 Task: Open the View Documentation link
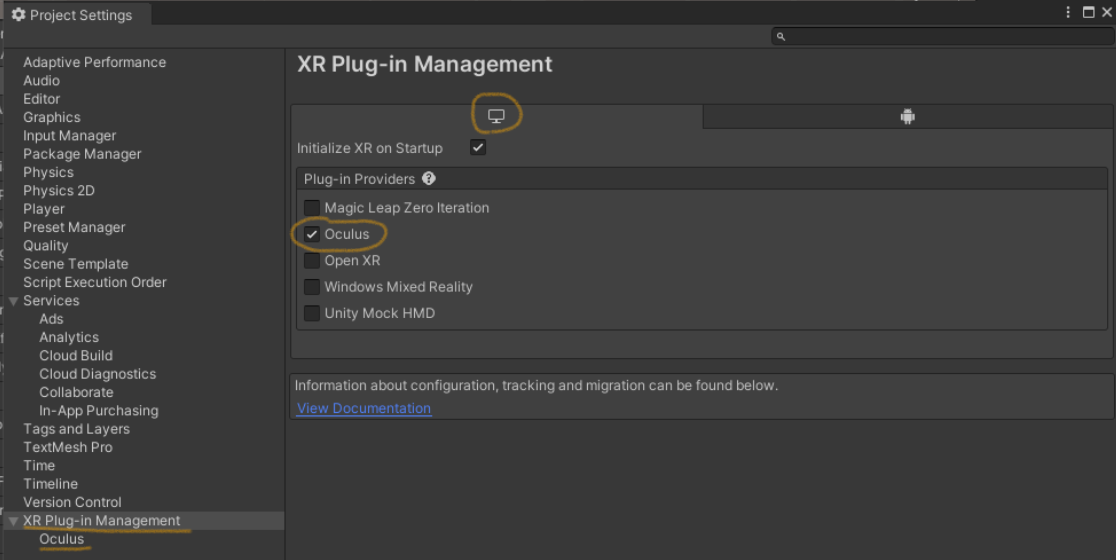pyautogui.click(x=364, y=408)
